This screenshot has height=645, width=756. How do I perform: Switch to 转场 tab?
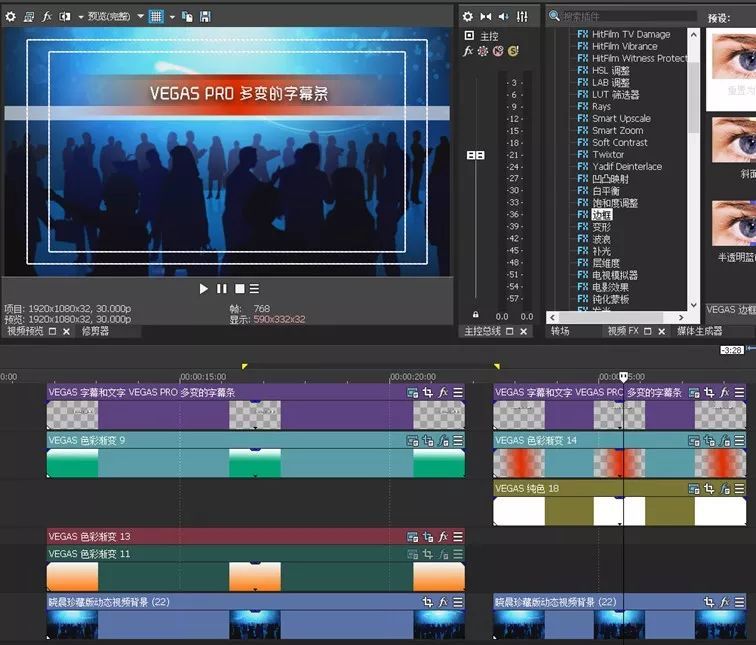(560, 331)
